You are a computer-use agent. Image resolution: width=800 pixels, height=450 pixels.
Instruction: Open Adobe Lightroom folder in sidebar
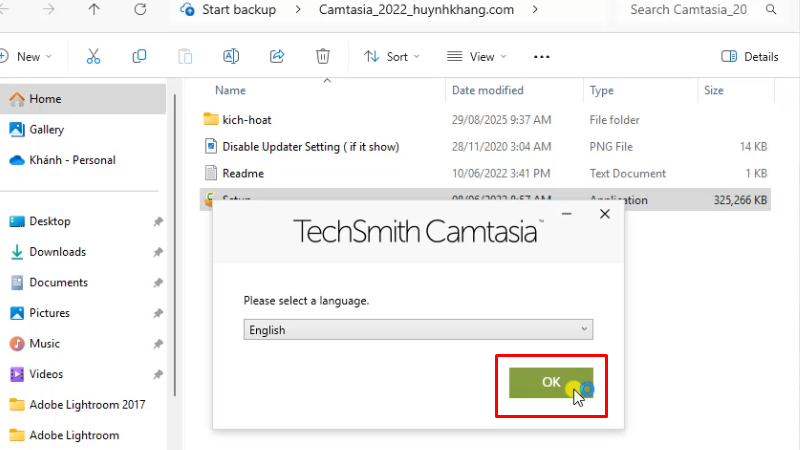pyautogui.click(x=74, y=436)
